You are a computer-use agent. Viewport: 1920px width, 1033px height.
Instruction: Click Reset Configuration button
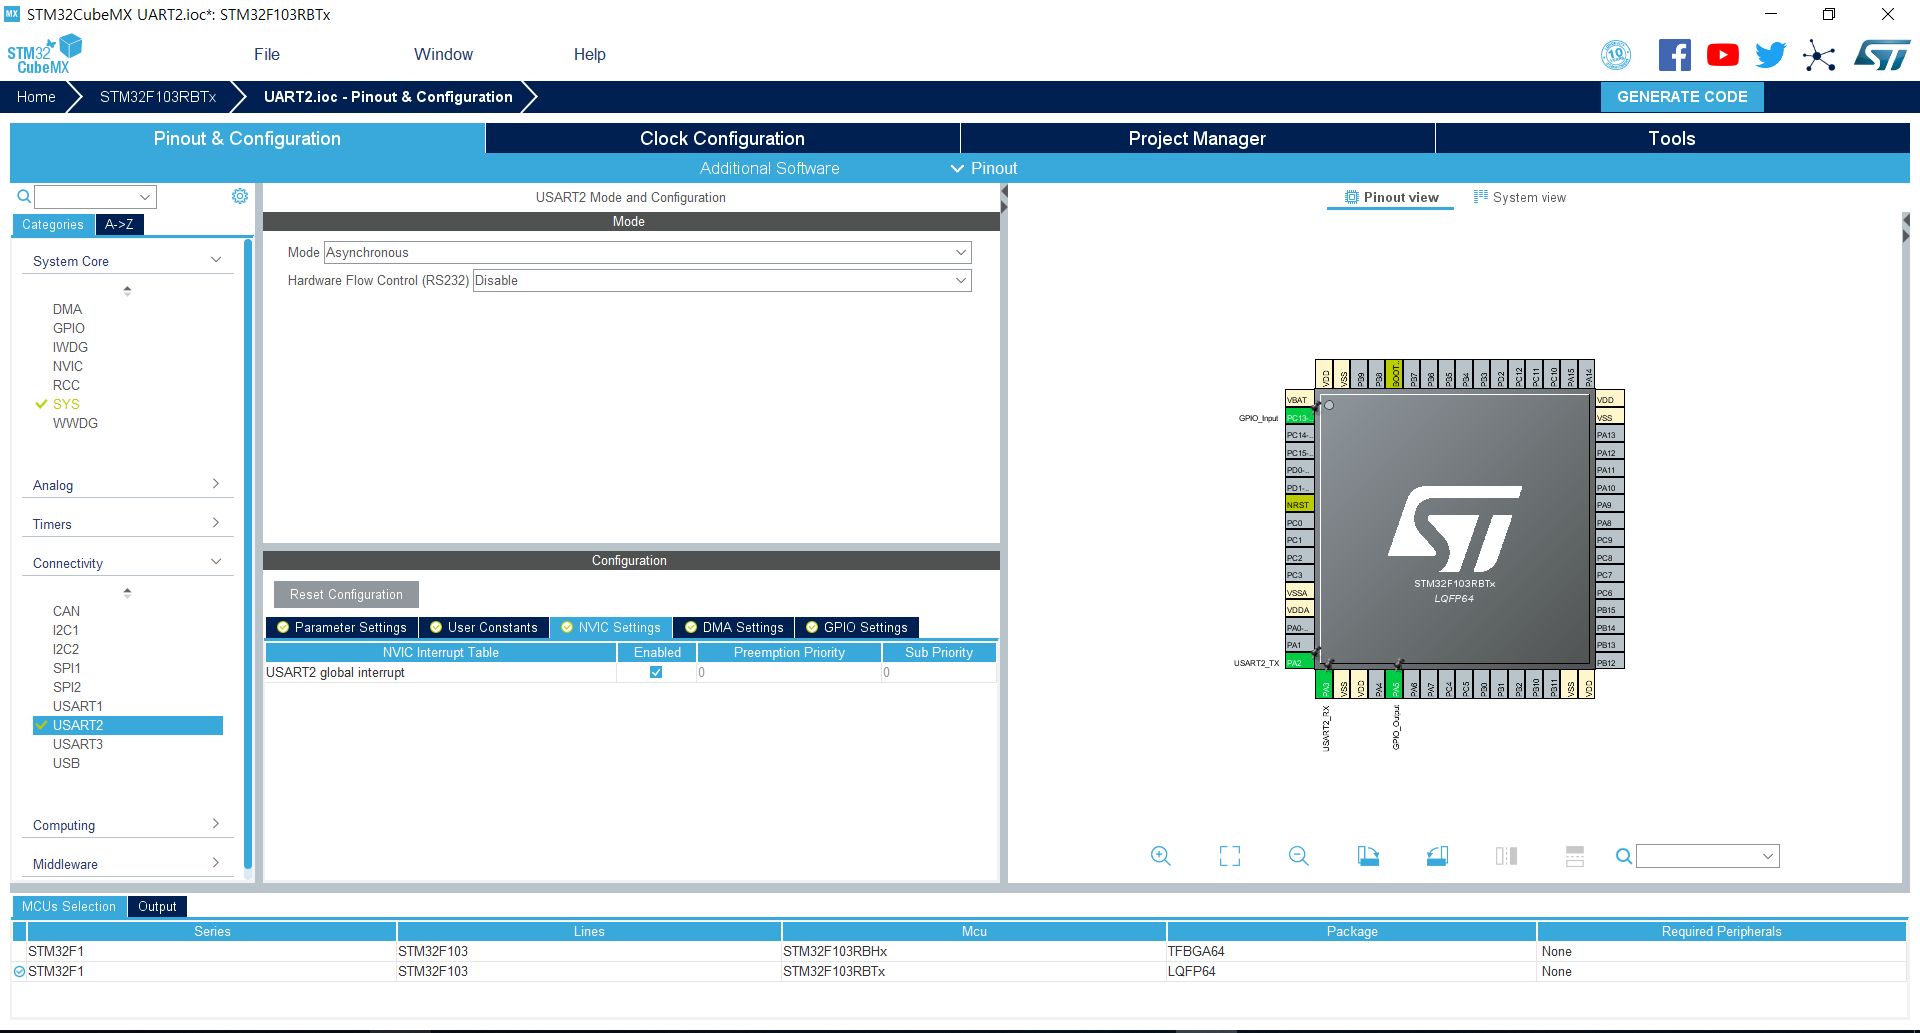pos(346,594)
